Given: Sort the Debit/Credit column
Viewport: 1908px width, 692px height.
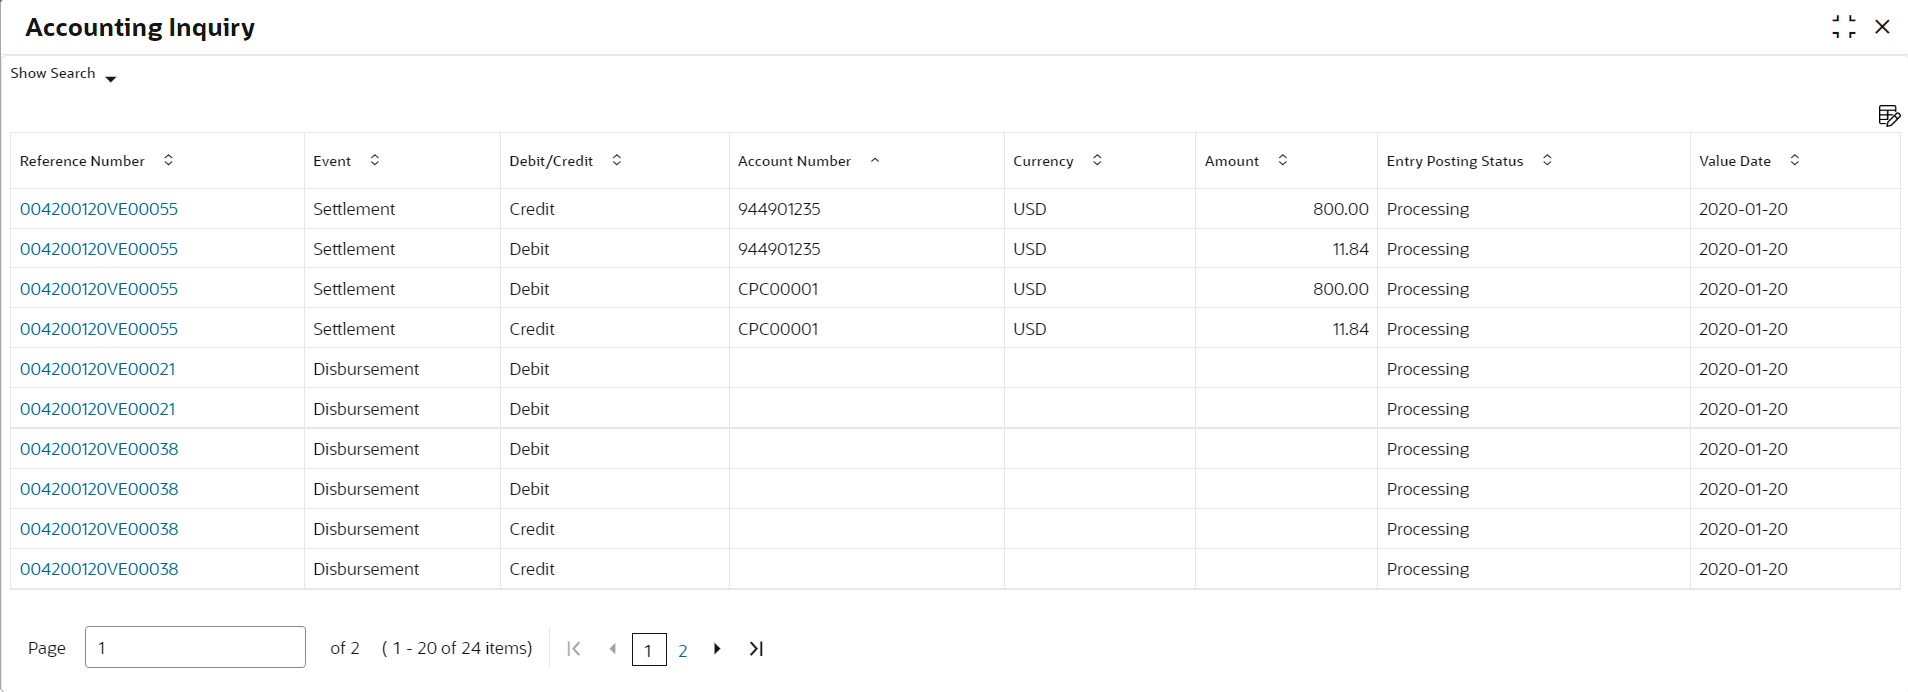Looking at the screenshot, I should [617, 160].
